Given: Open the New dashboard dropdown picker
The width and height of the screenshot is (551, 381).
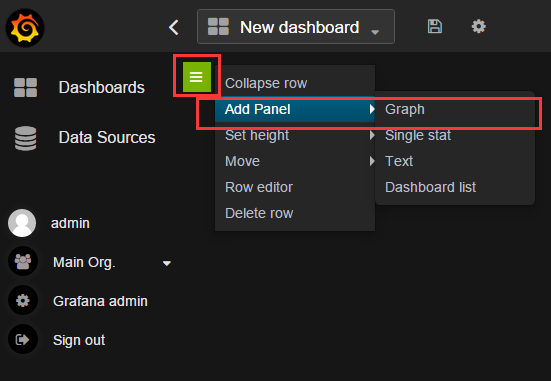Looking at the screenshot, I should click(x=296, y=27).
